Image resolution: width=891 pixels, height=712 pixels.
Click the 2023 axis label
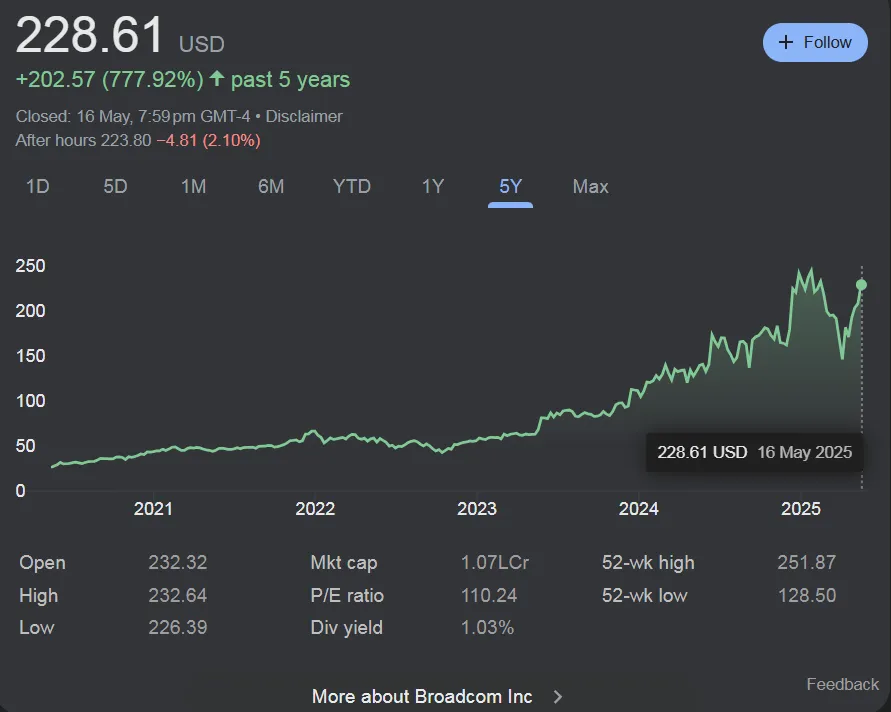(x=477, y=509)
